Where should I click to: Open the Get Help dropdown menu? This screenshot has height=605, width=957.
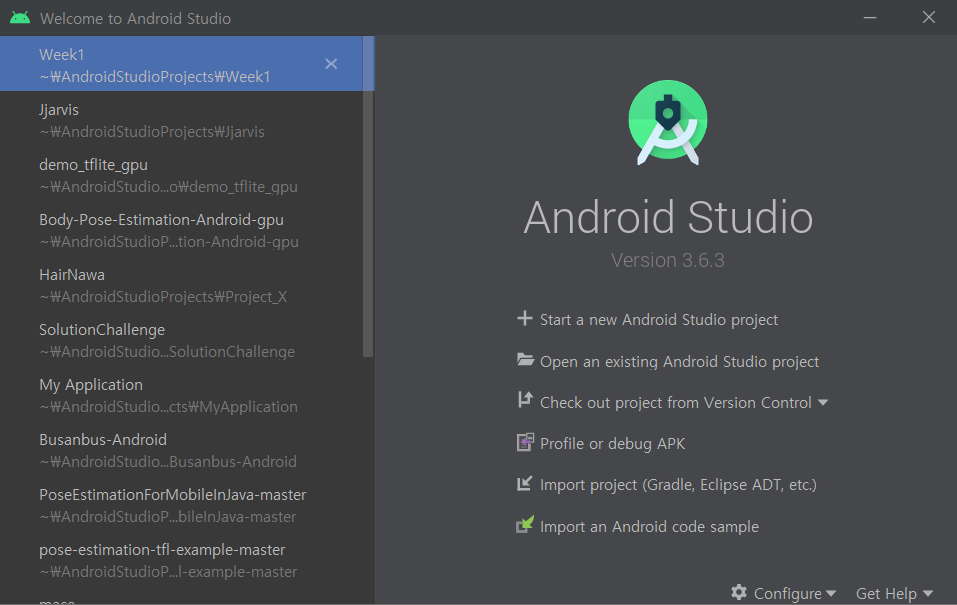pos(894,593)
